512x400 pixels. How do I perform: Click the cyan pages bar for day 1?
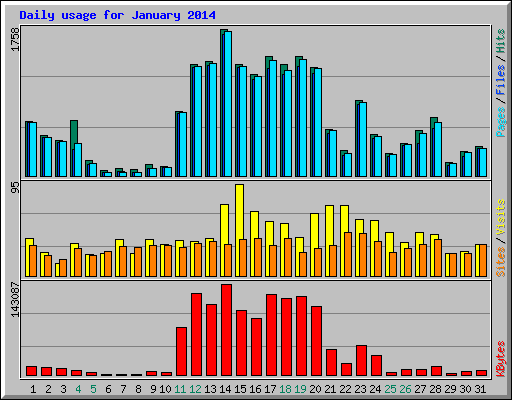point(33,149)
